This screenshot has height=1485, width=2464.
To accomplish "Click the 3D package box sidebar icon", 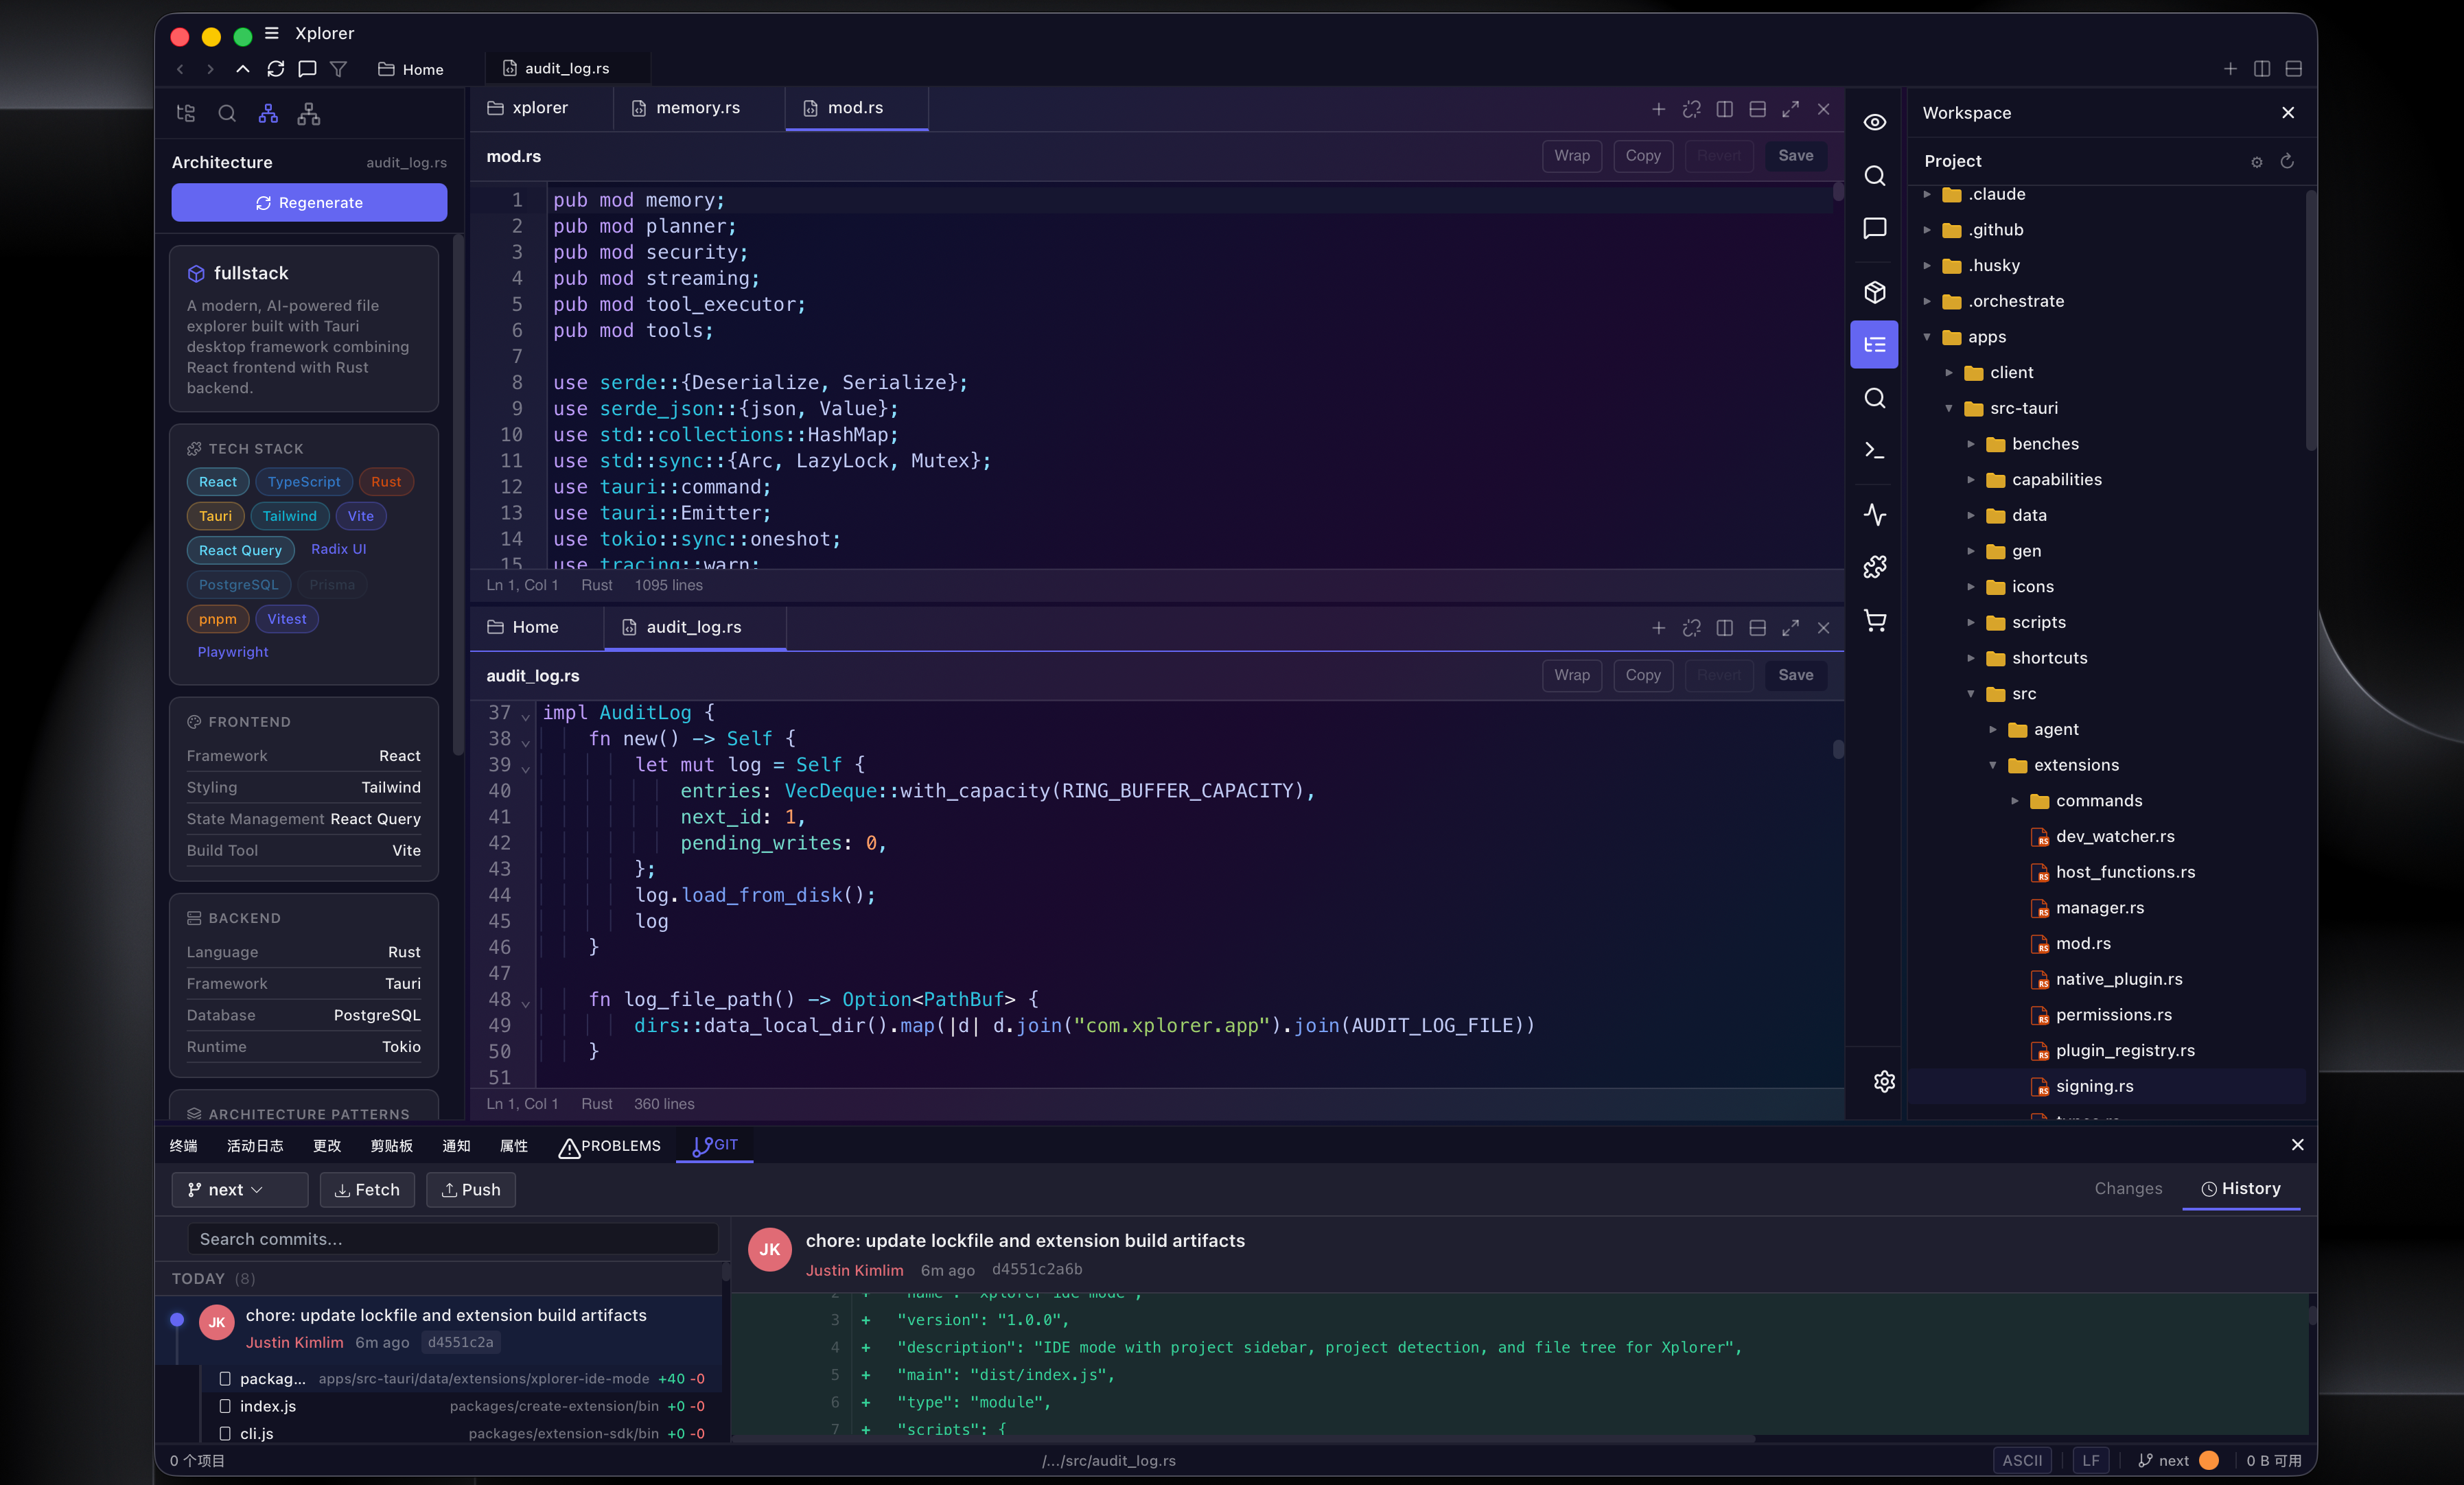I will click(x=1874, y=291).
